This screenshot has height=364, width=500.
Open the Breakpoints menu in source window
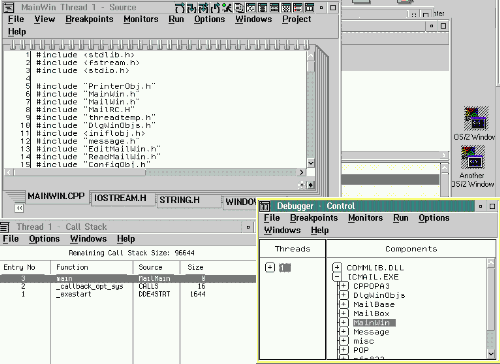point(89,19)
